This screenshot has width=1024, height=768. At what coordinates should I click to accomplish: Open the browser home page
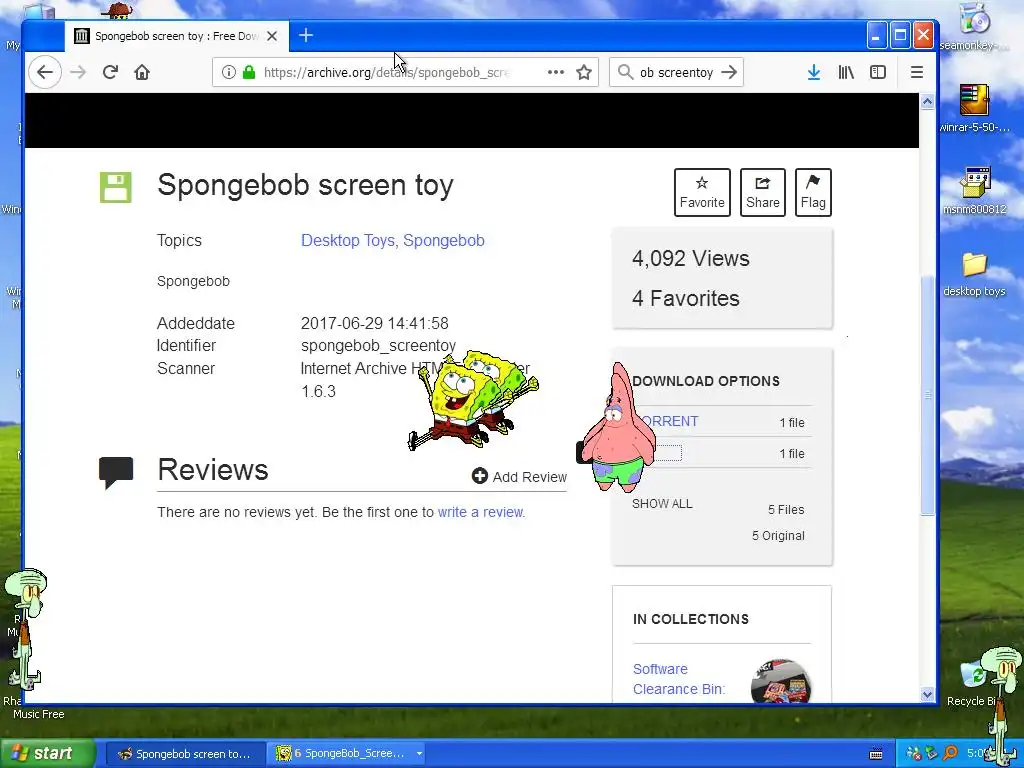pyautogui.click(x=142, y=72)
